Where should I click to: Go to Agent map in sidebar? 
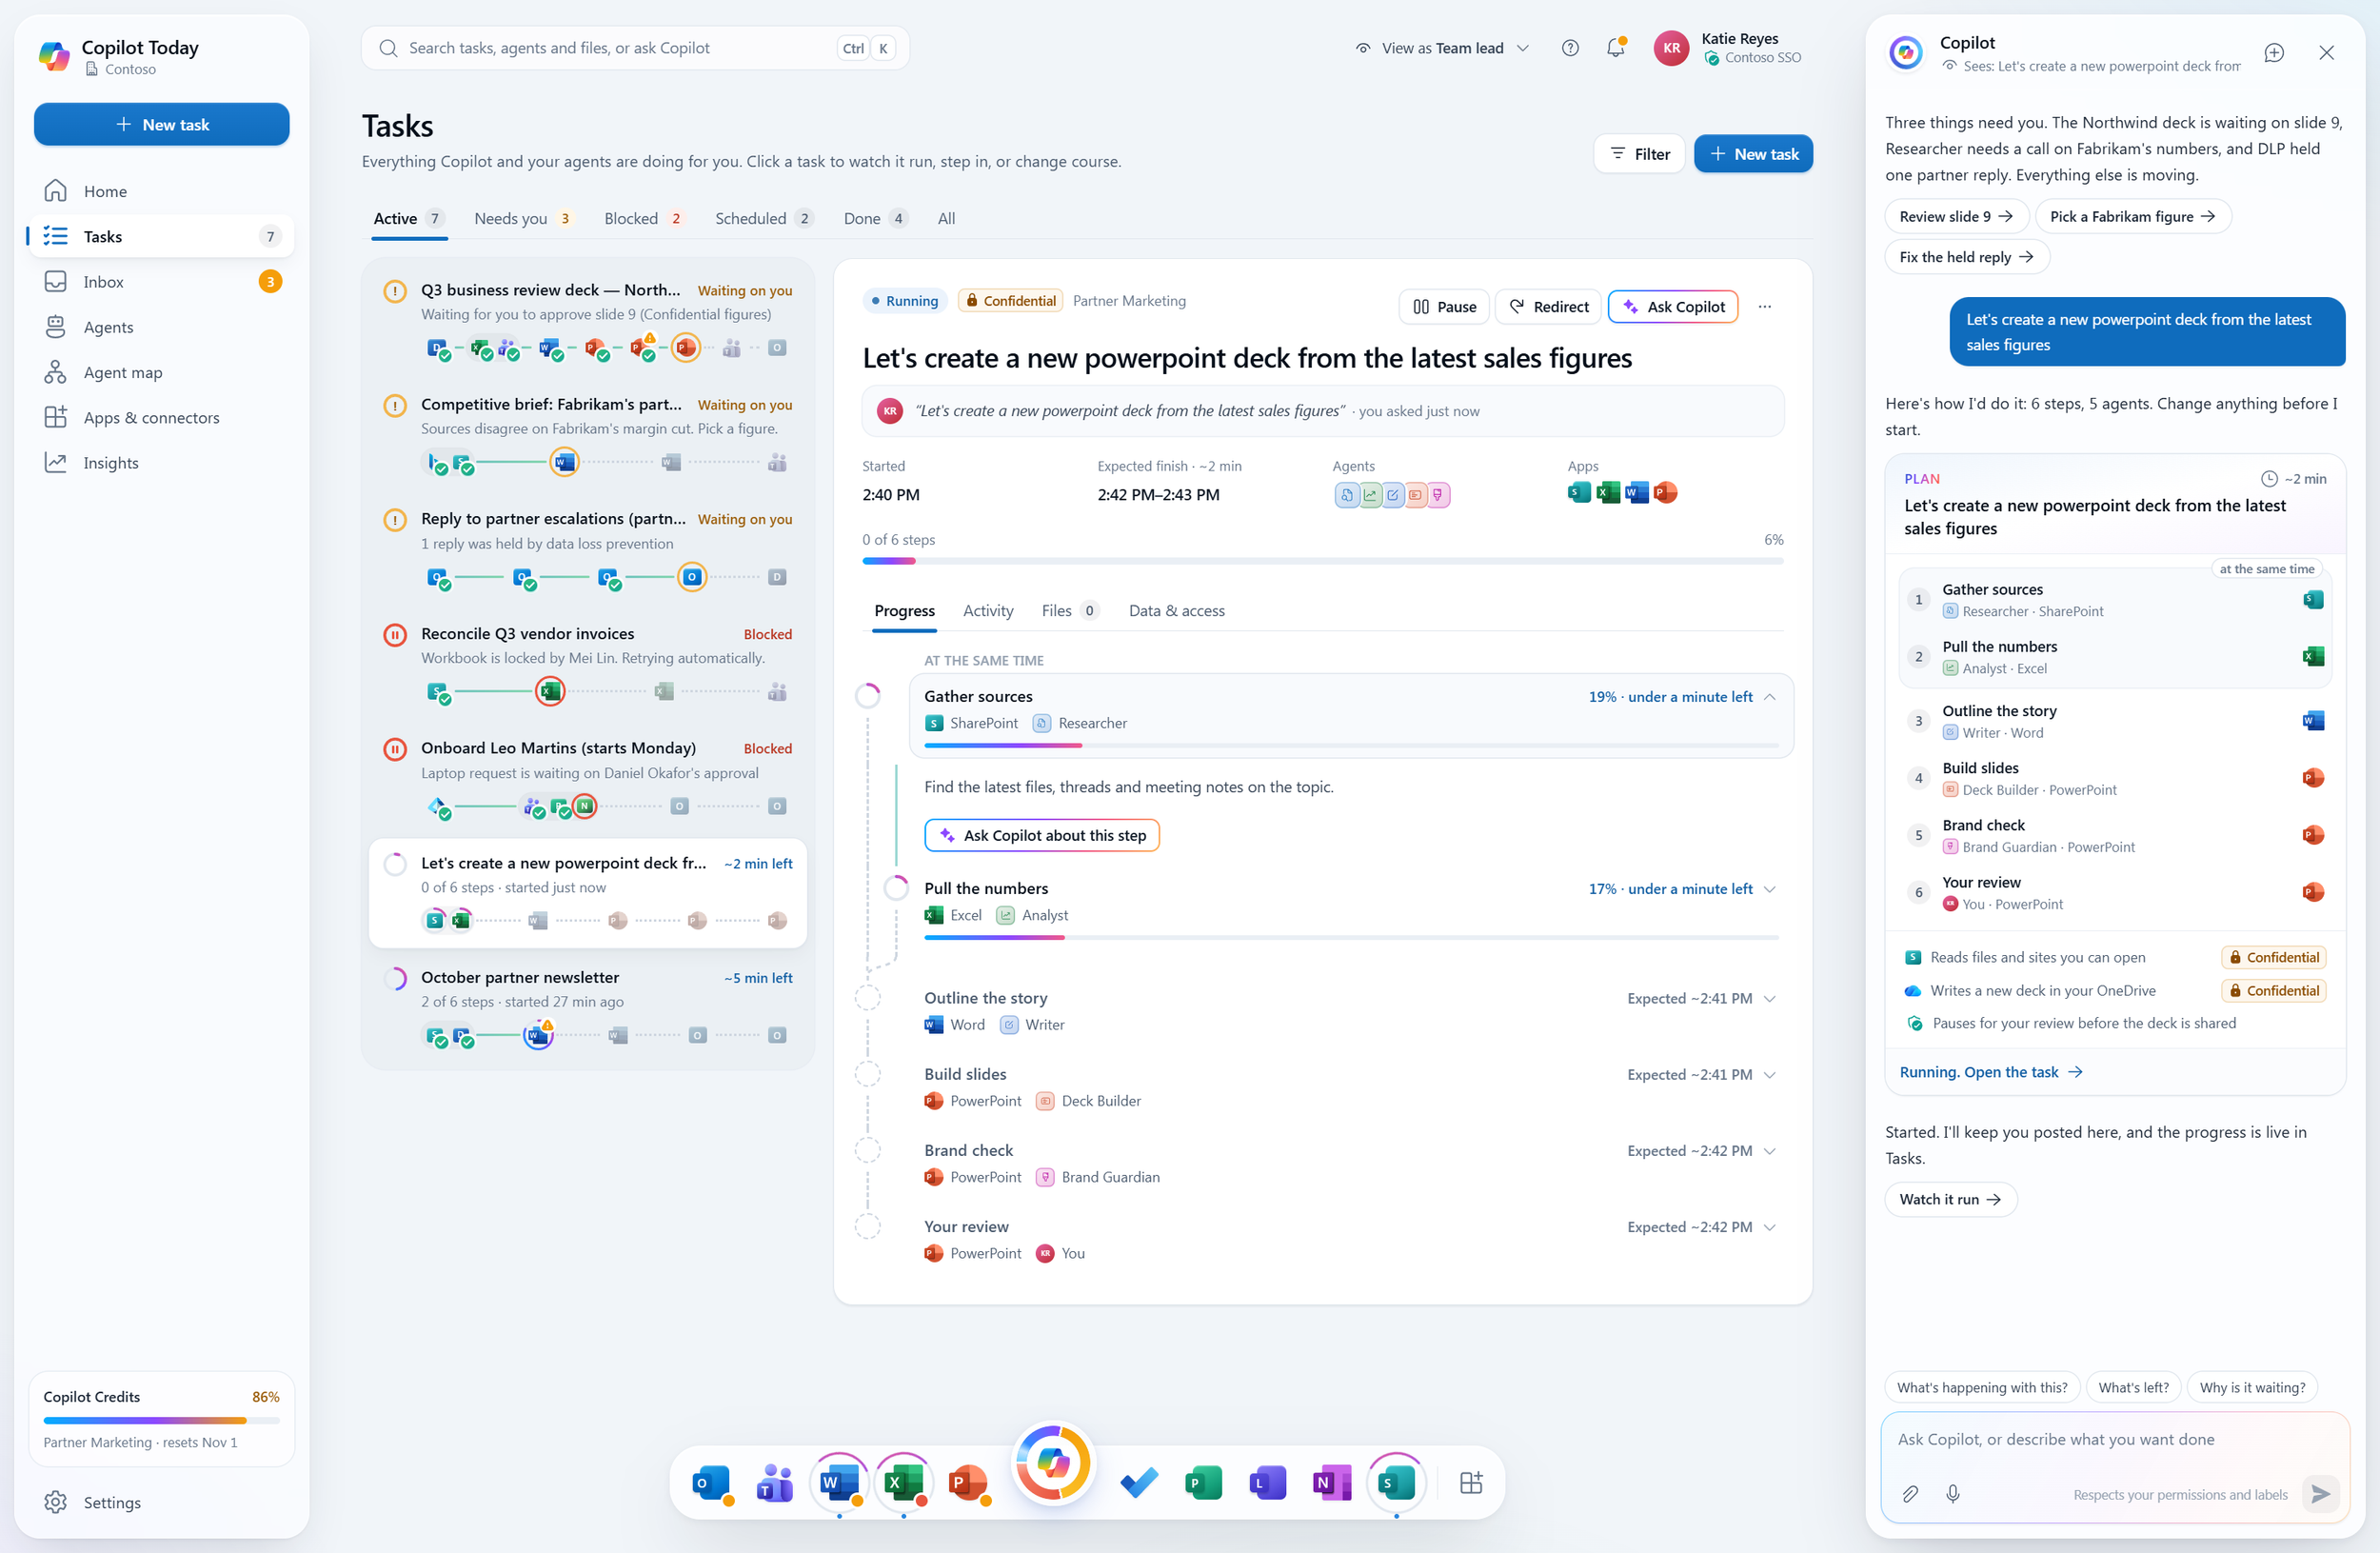click(x=161, y=372)
